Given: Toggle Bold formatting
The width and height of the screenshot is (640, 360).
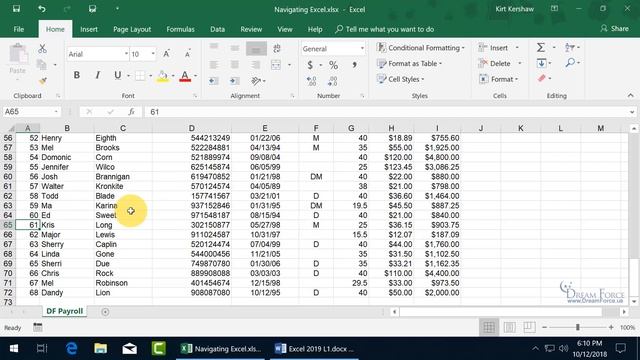Looking at the screenshot, I should click(76, 75).
